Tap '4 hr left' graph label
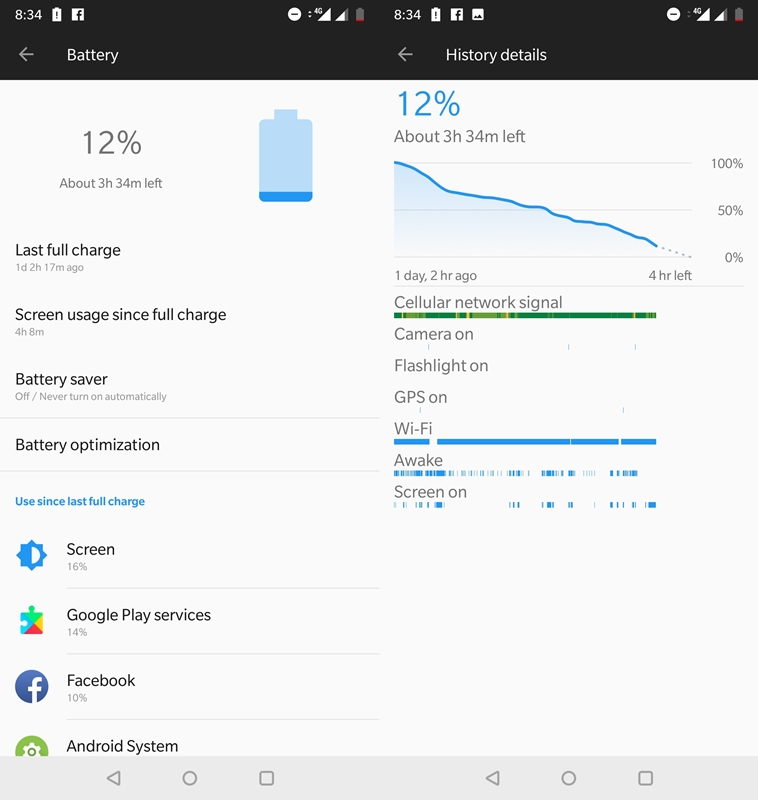 670,276
